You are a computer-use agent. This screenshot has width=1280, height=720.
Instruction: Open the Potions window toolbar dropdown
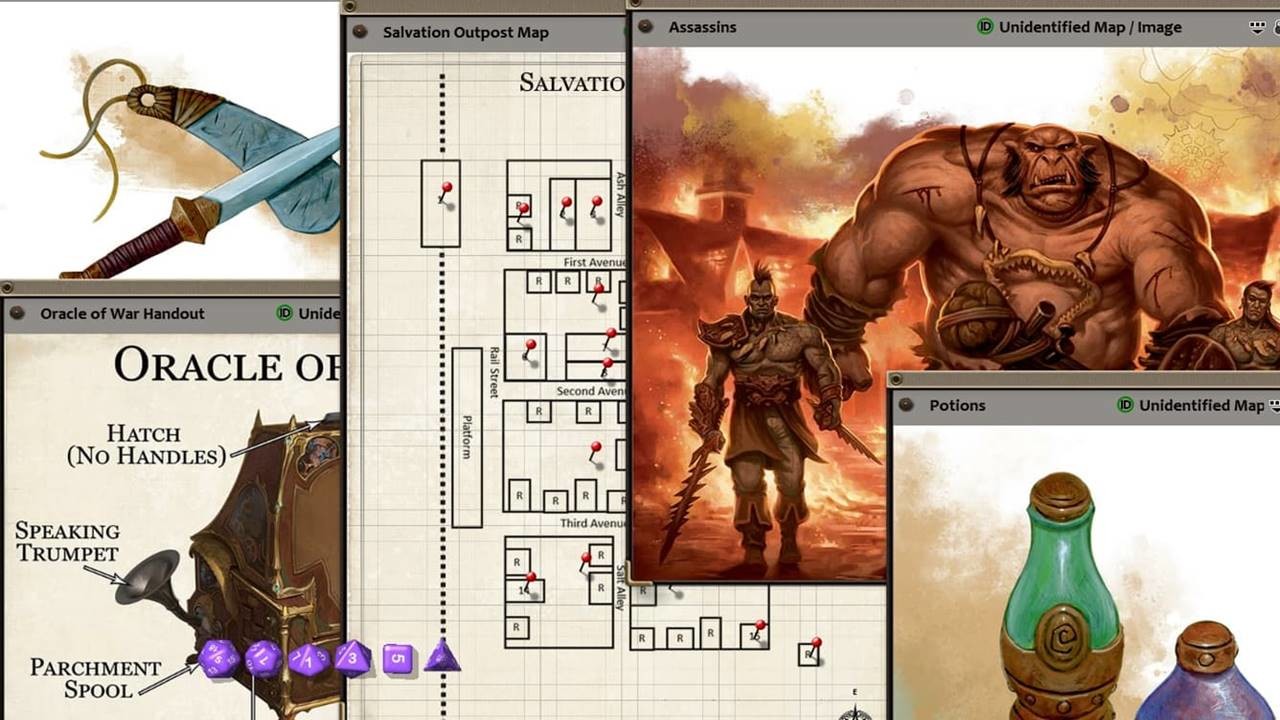coord(1273,405)
